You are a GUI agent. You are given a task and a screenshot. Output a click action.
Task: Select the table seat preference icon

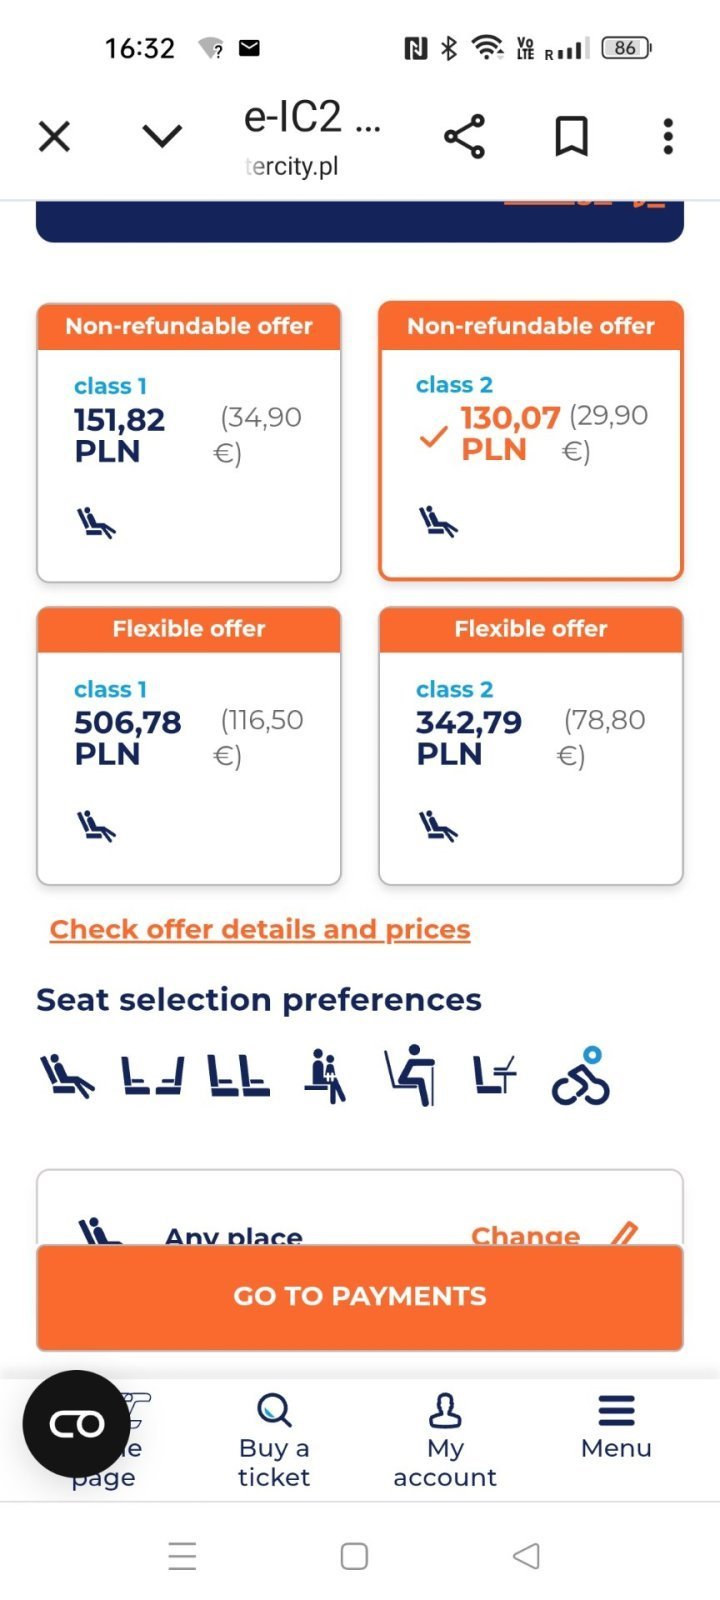point(411,1077)
